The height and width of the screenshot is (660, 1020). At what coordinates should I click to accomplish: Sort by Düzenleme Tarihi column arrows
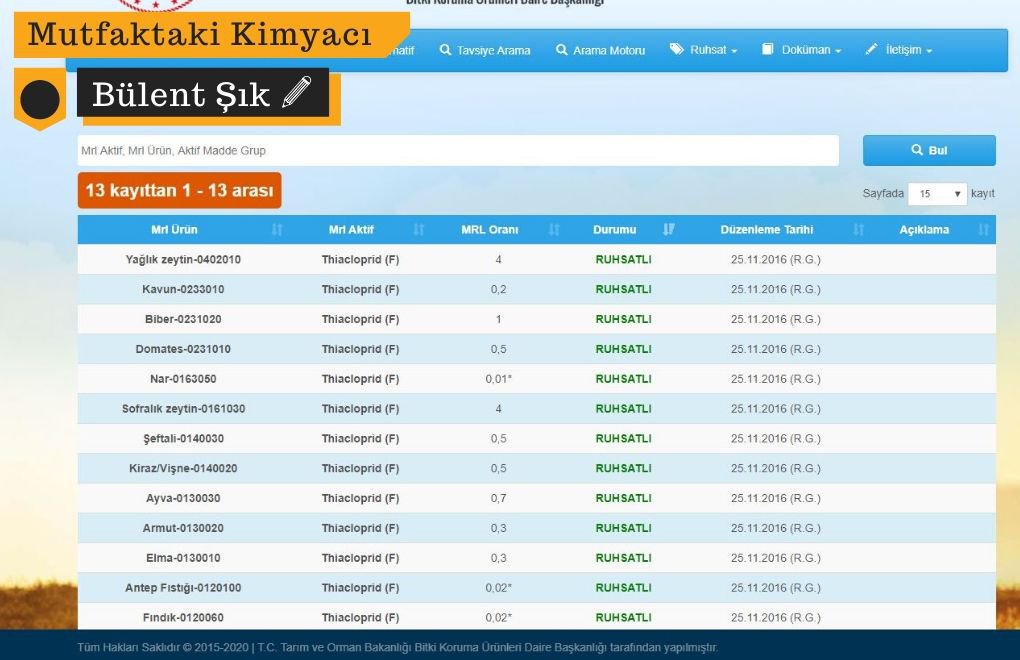(x=859, y=230)
